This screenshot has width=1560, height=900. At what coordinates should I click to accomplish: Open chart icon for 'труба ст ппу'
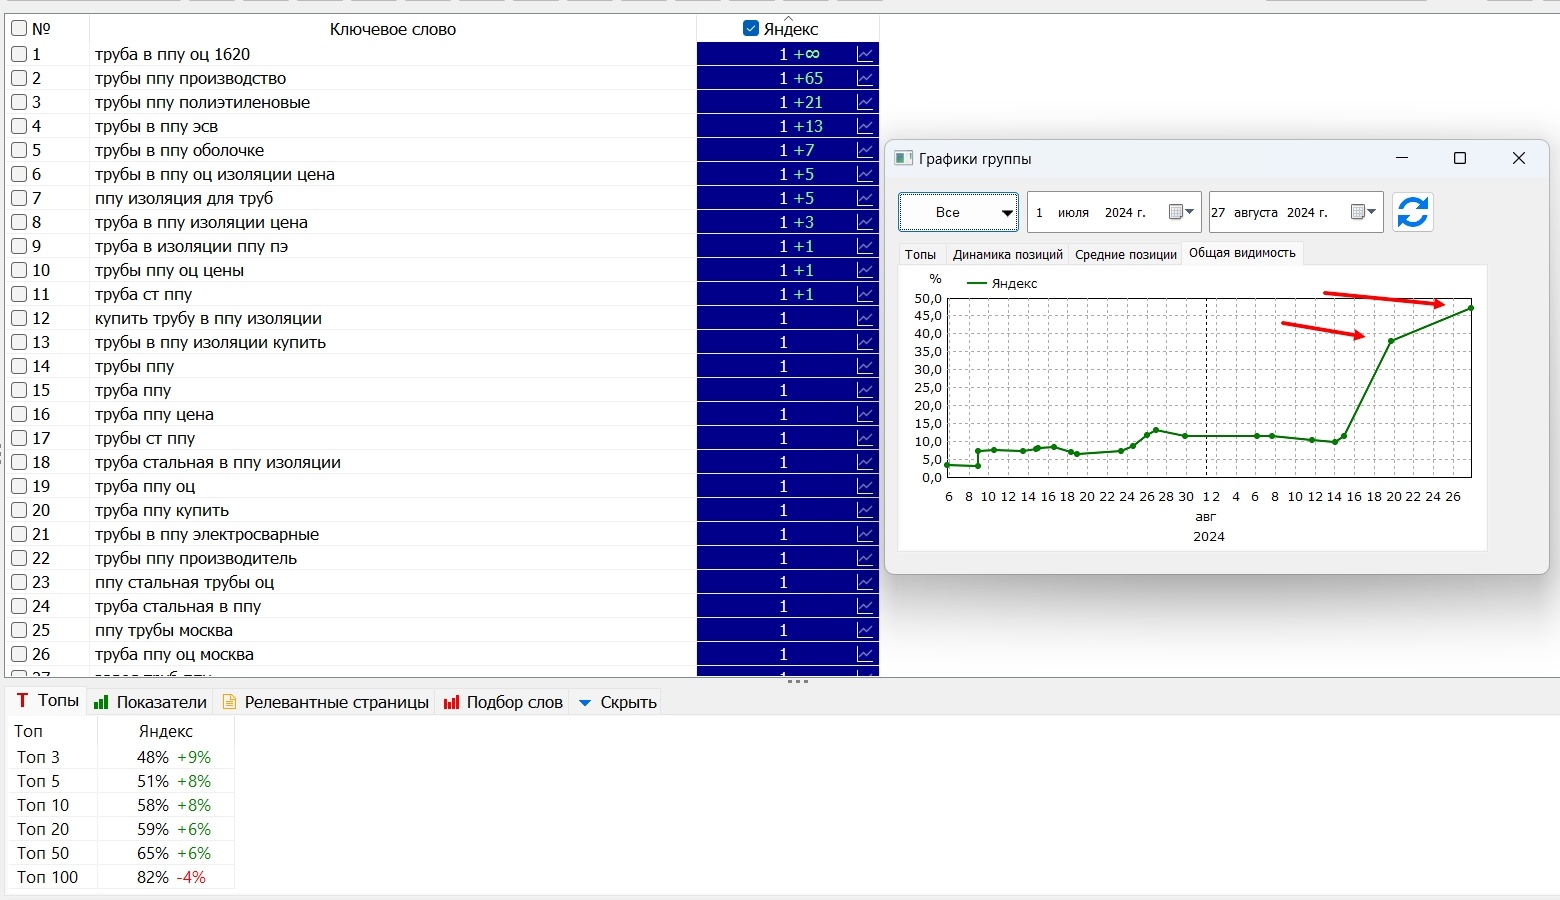[865, 294]
